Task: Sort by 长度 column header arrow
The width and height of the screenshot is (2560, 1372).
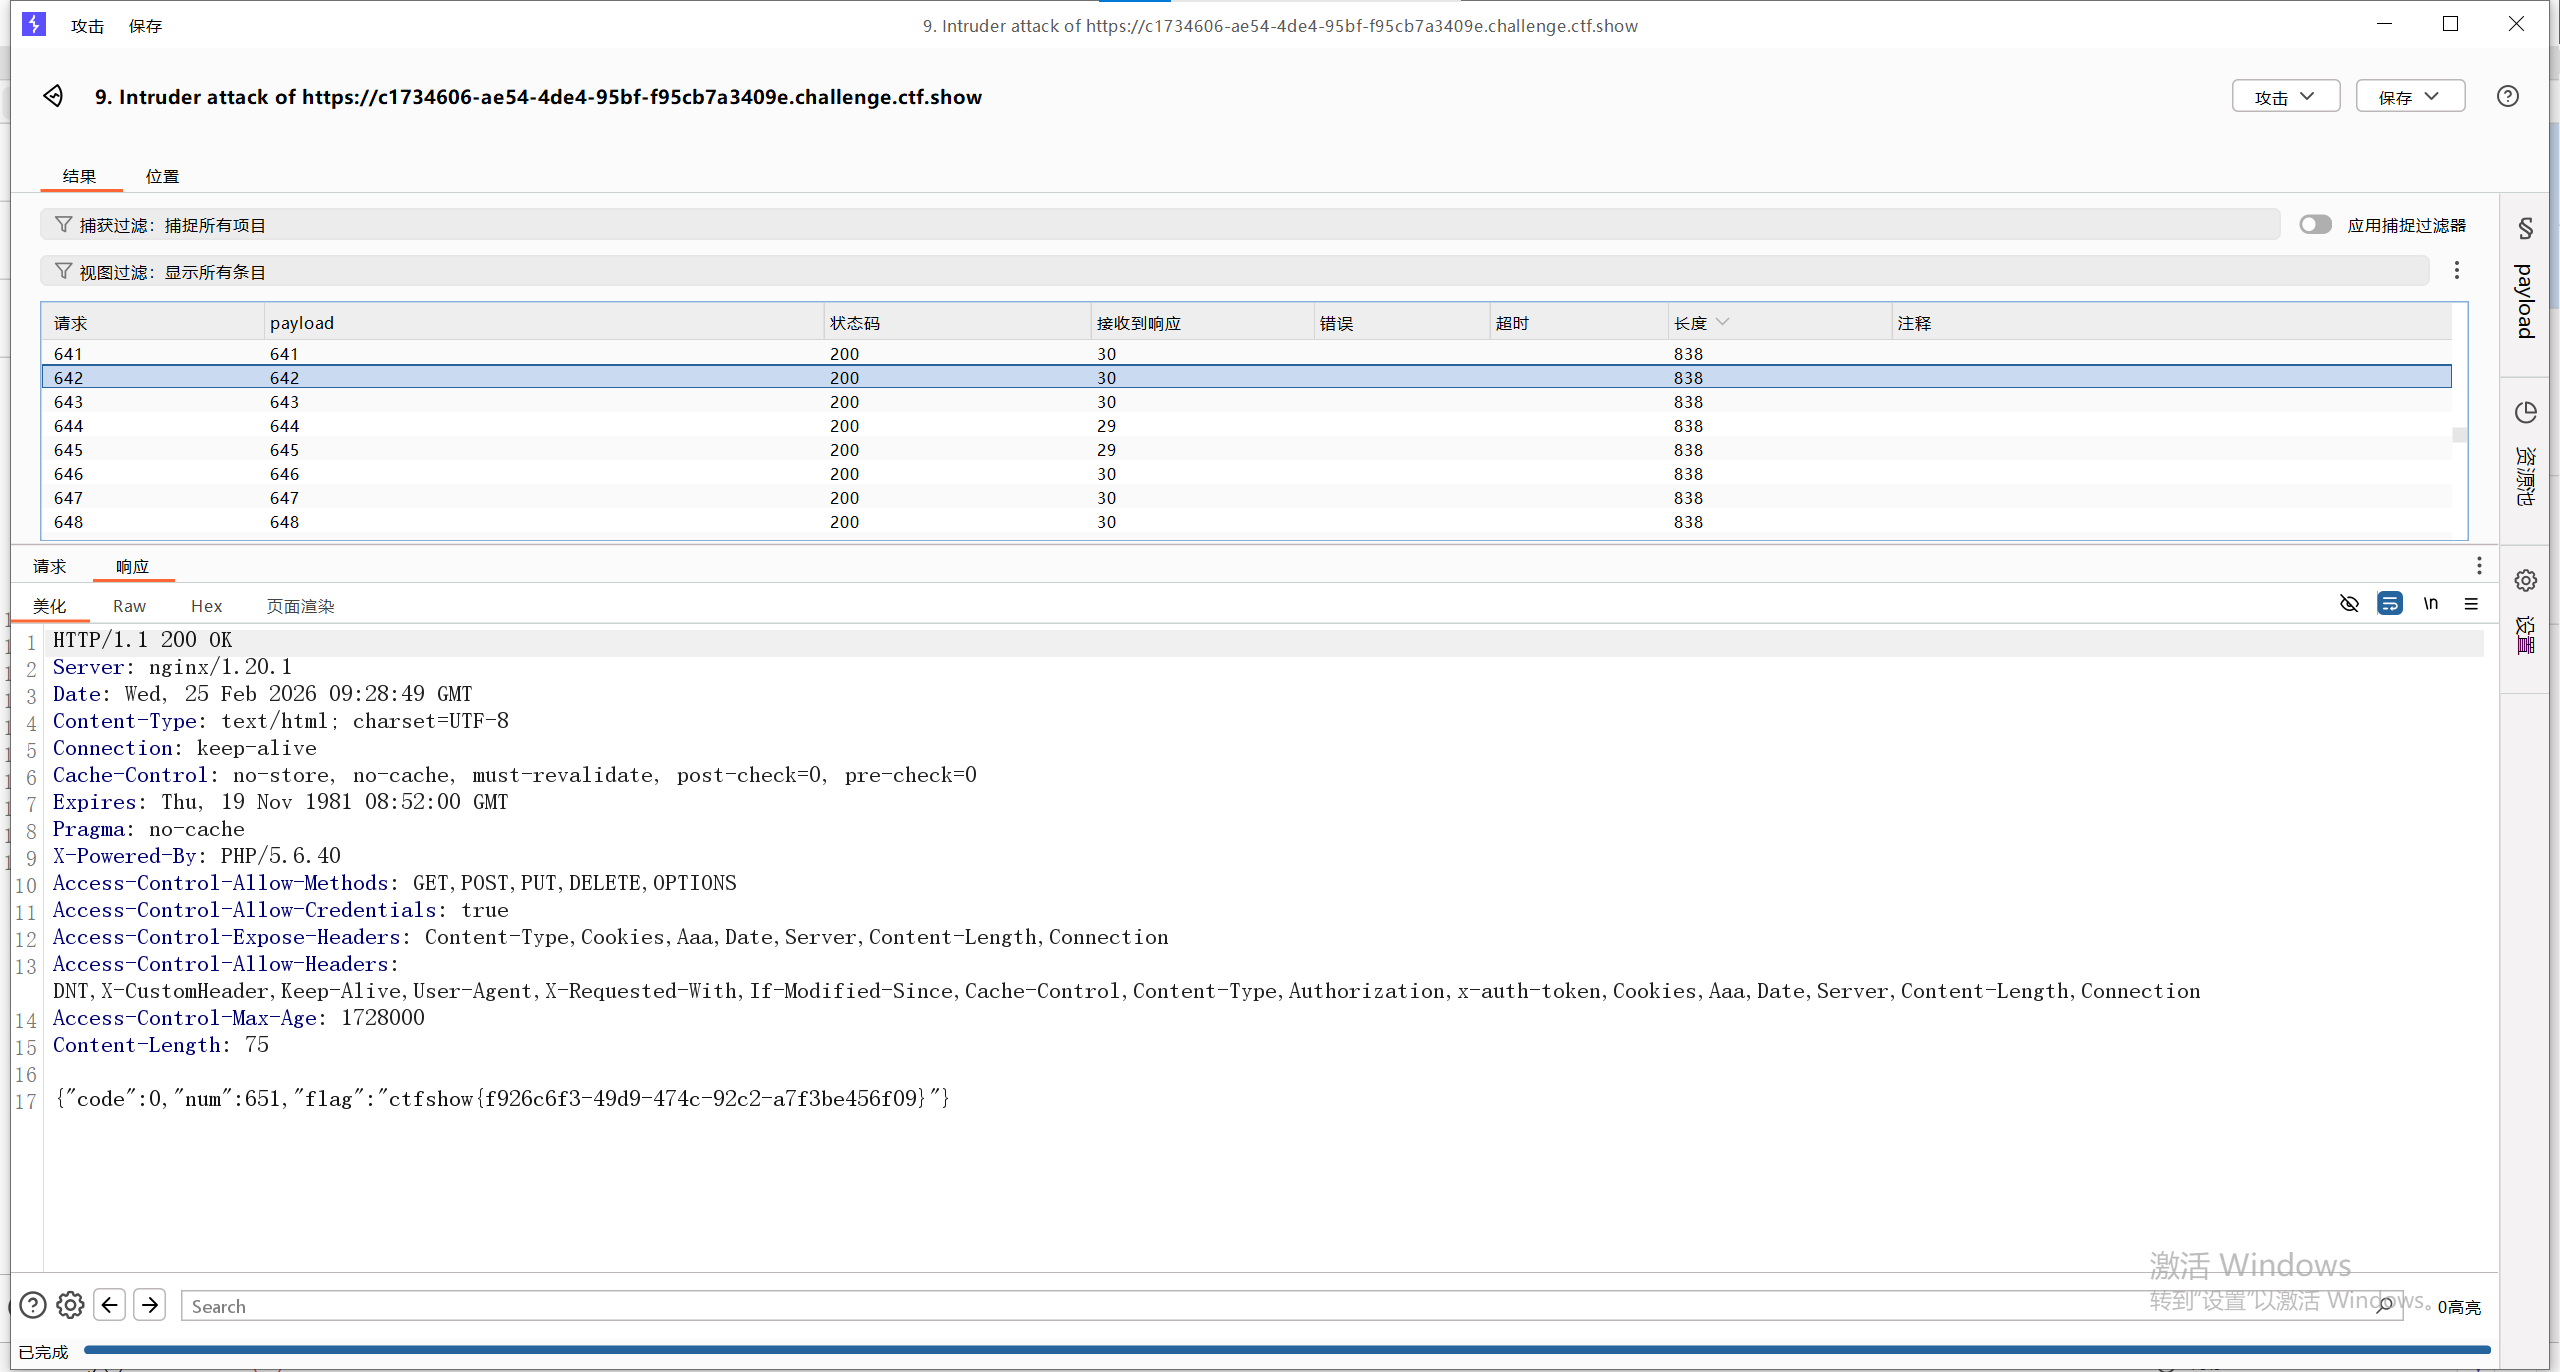Action: [1722, 322]
